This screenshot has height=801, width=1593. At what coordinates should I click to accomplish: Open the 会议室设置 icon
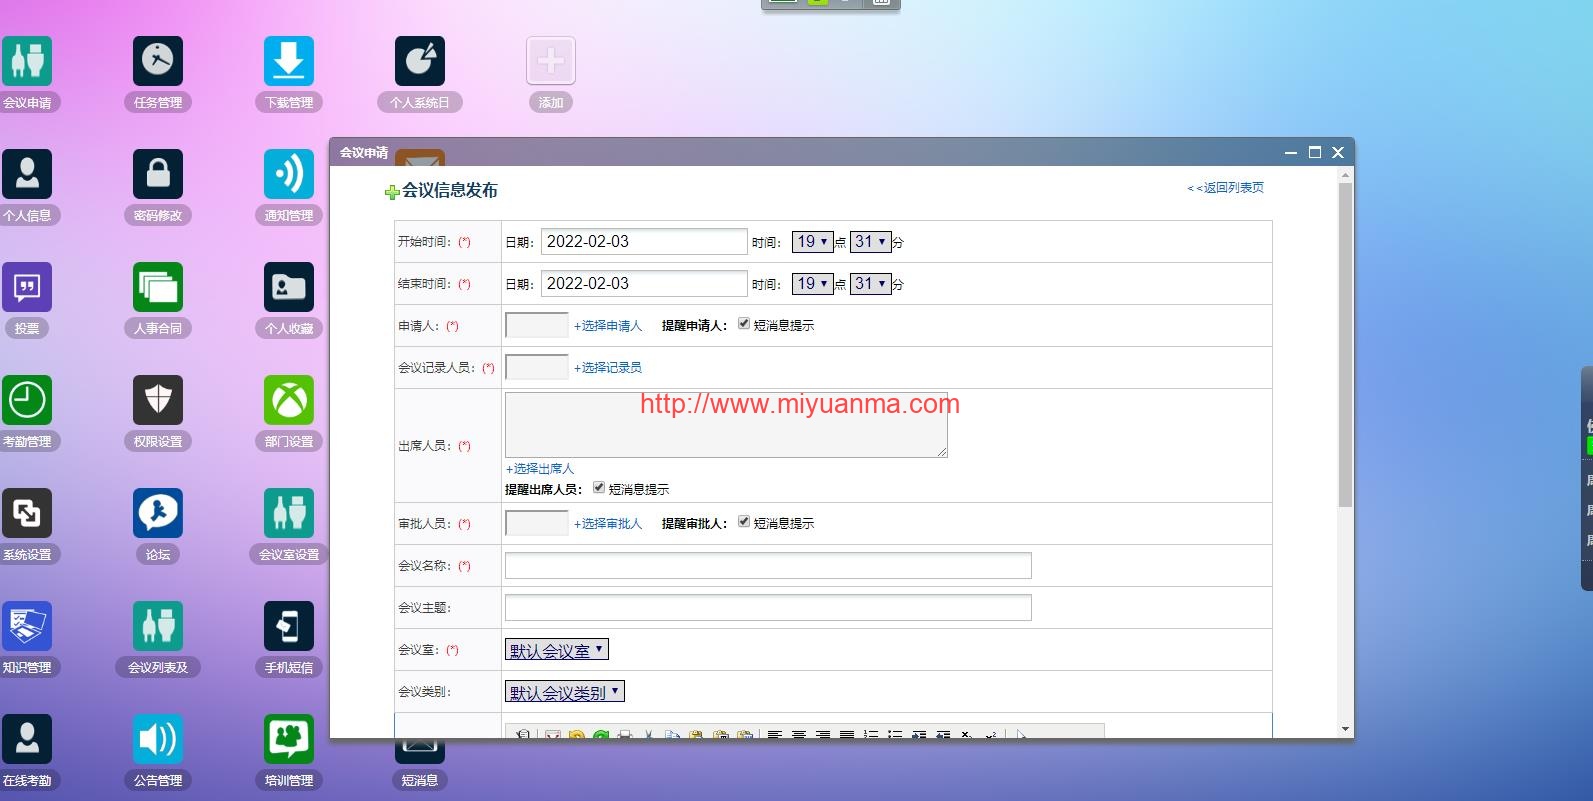289,513
